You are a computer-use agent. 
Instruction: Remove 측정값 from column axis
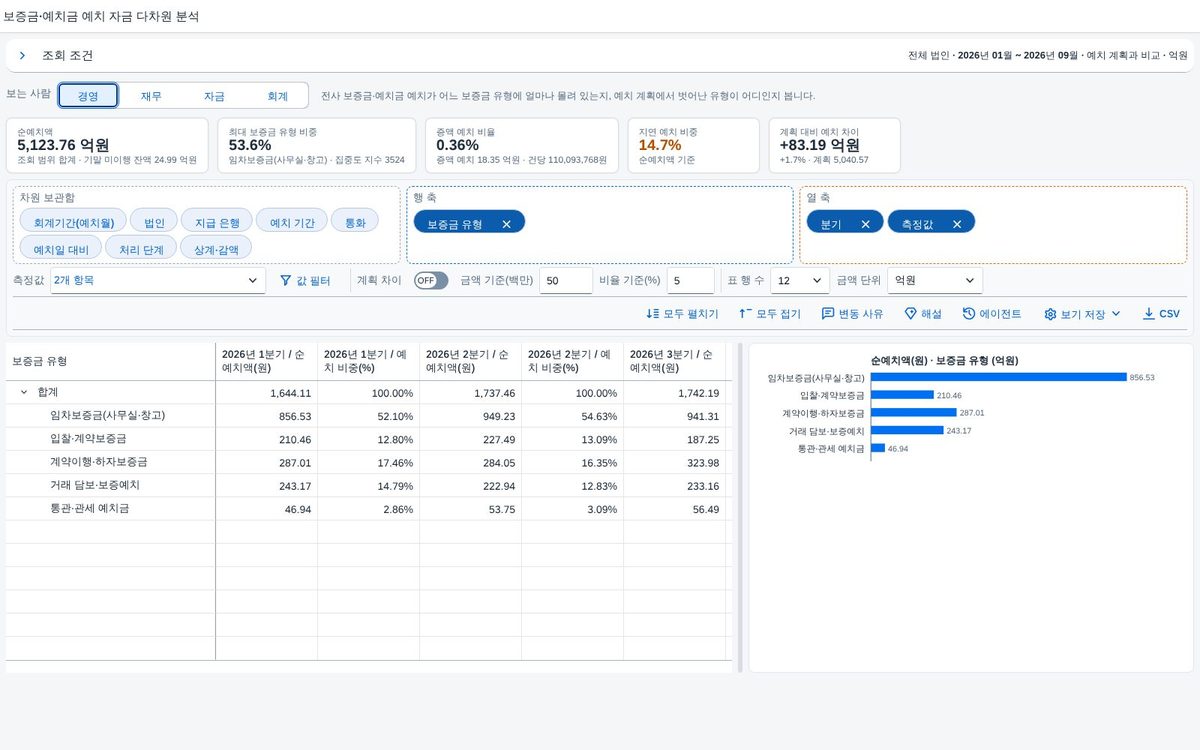(957, 224)
